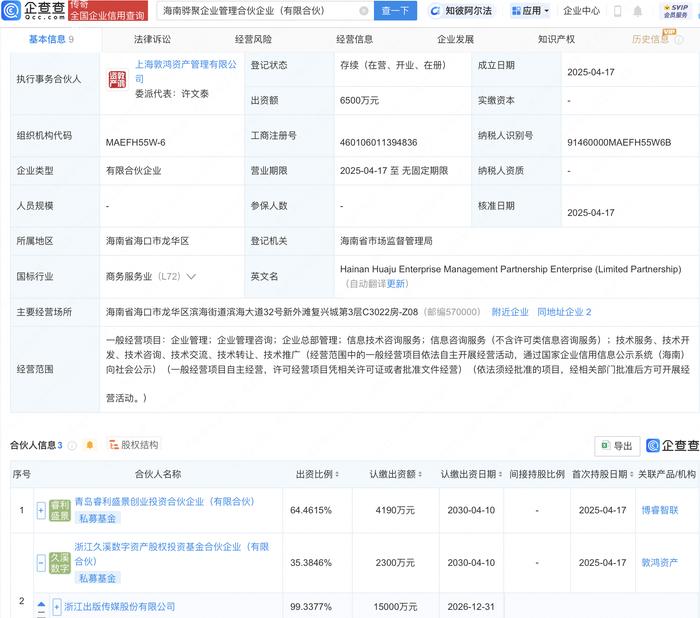Switch to 历史信息 tab
Viewport: 700px width, 618px height.
point(650,40)
